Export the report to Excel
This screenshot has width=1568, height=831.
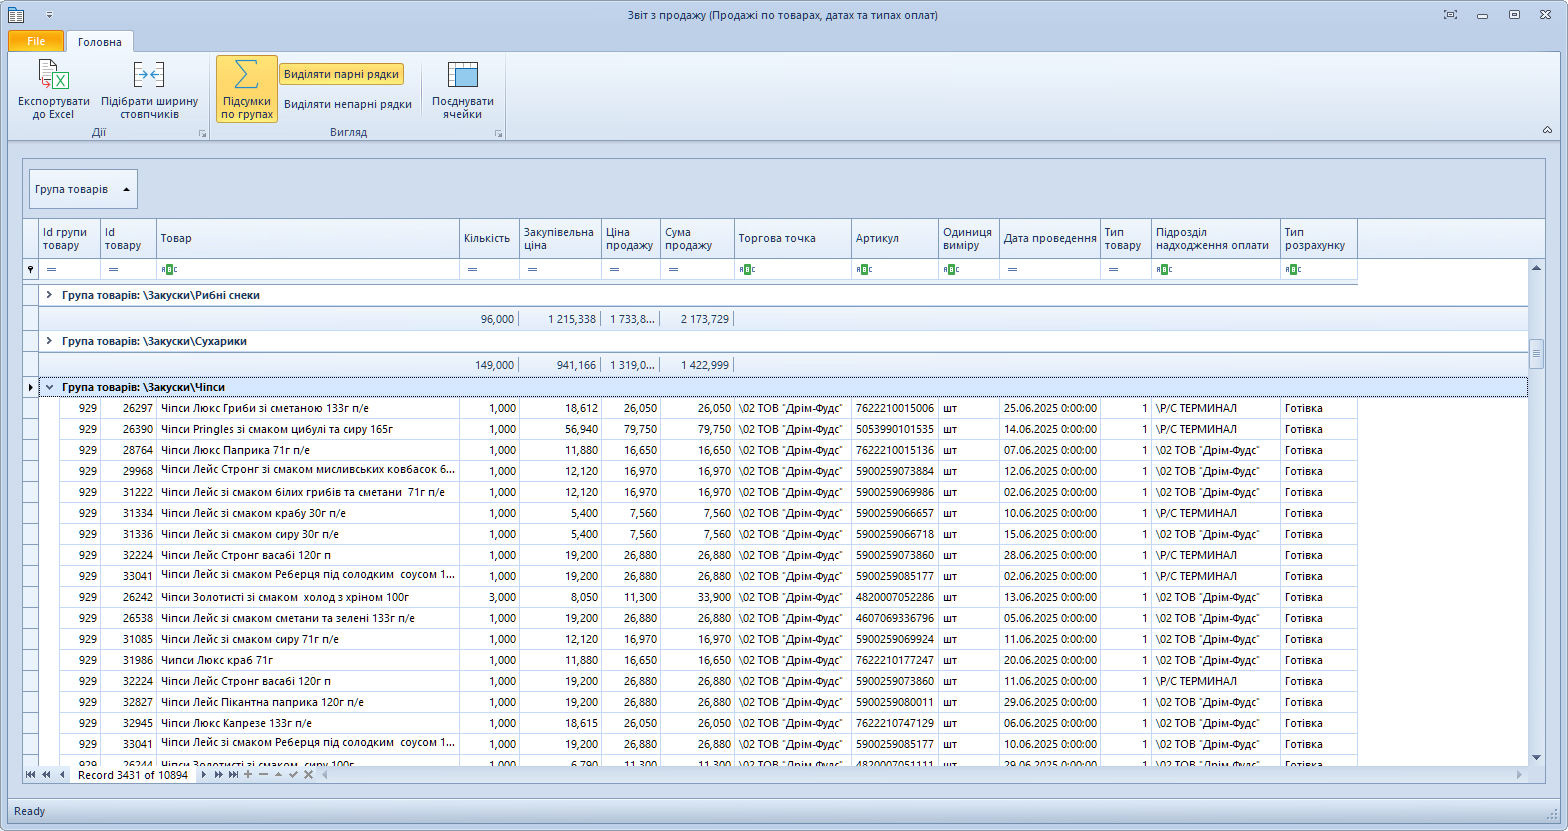pos(53,90)
